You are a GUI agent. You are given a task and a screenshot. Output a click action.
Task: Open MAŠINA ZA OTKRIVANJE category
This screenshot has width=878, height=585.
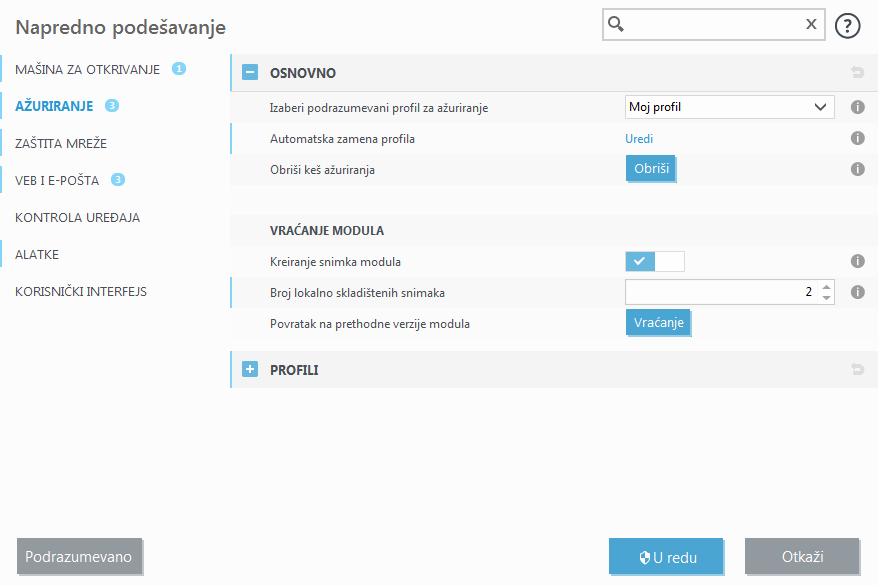[87, 69]
